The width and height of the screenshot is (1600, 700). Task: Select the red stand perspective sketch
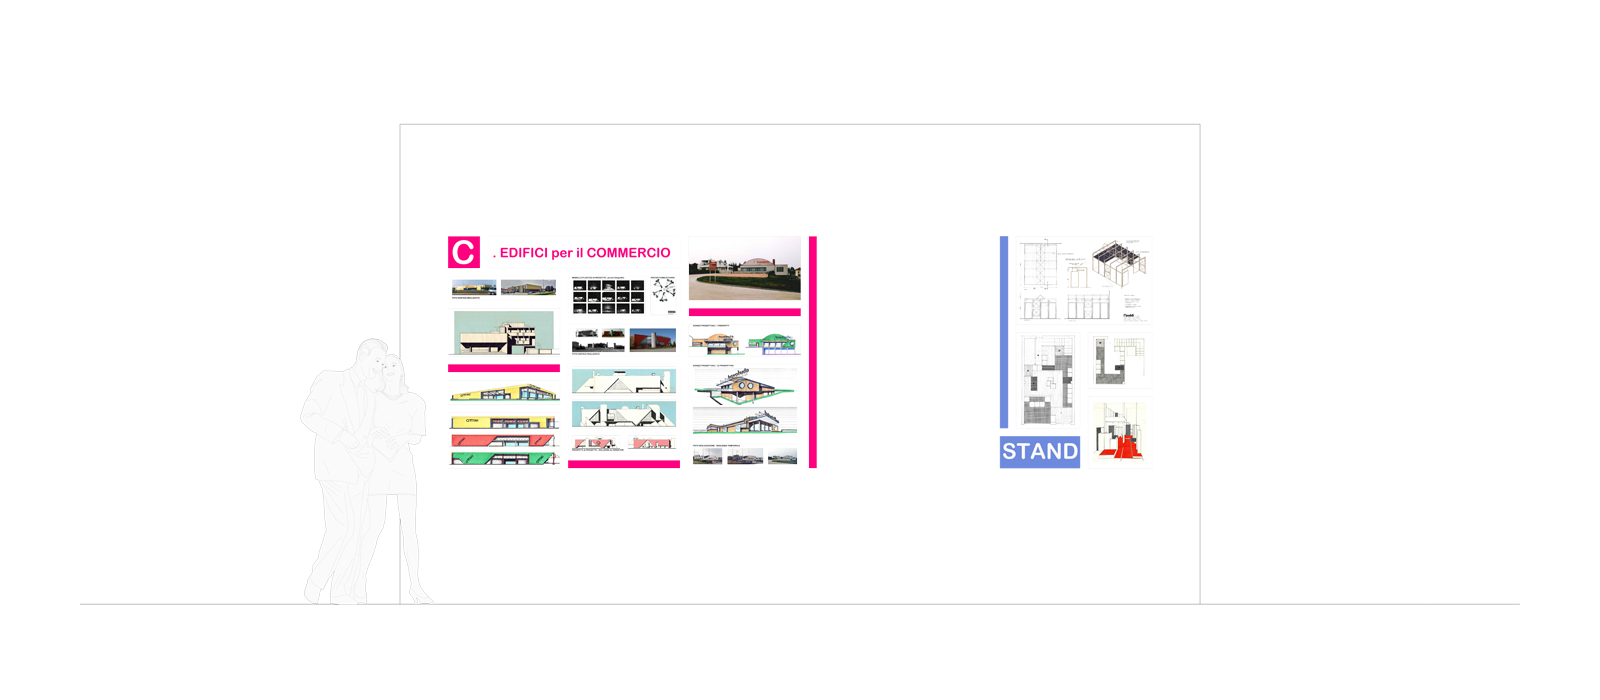pos(1120,432)
